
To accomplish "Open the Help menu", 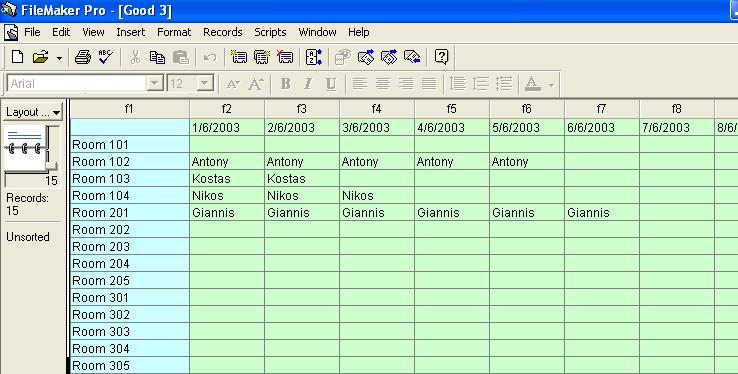I will click(x=359, y=32).
